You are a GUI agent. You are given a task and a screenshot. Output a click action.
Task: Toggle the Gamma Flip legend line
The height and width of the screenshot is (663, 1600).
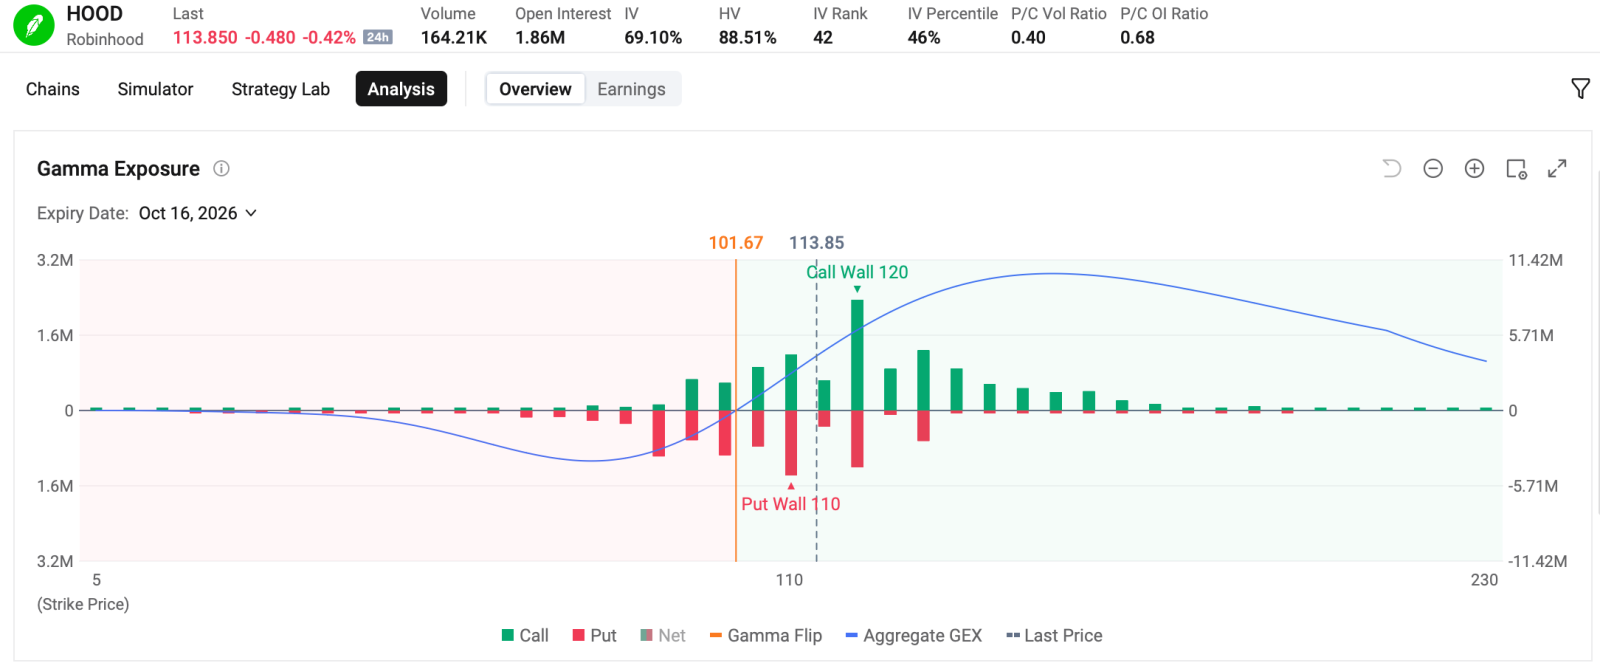click(x=766, y=636)
